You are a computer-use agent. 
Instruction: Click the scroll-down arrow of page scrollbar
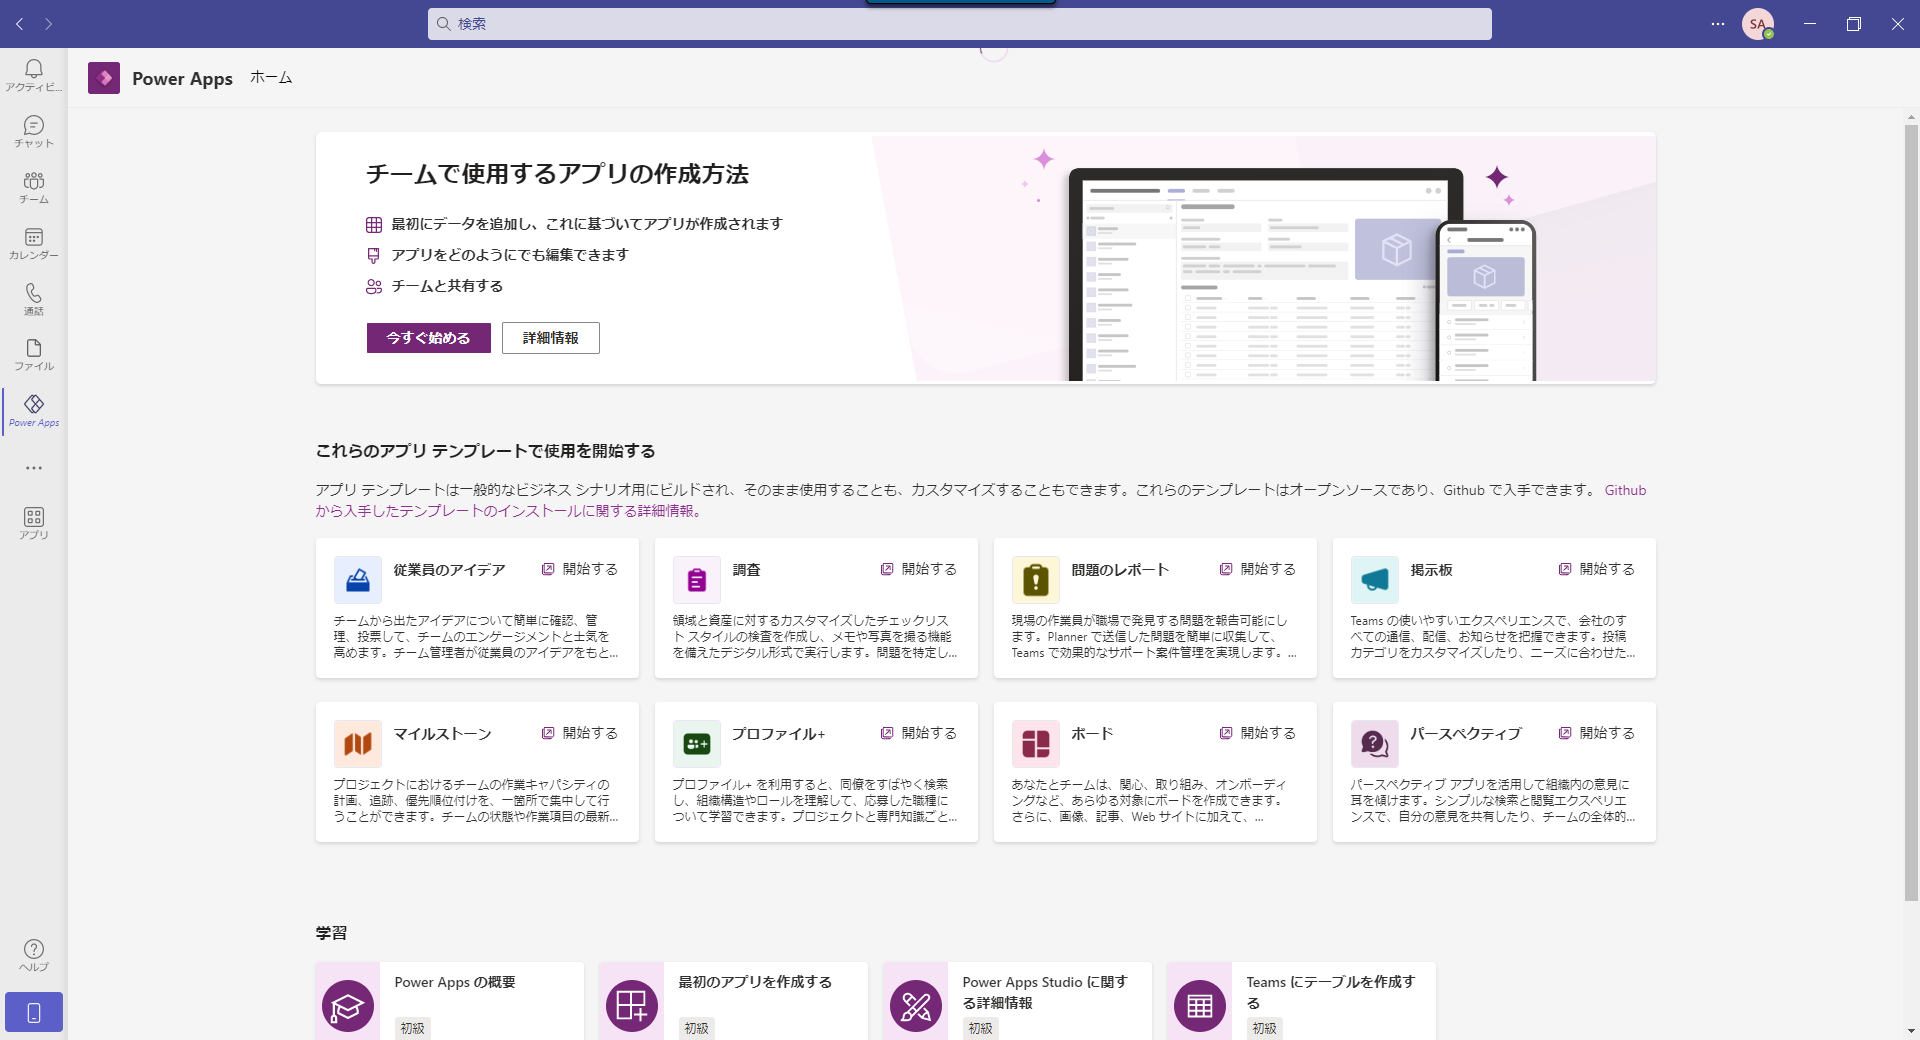point(1911,1031)
